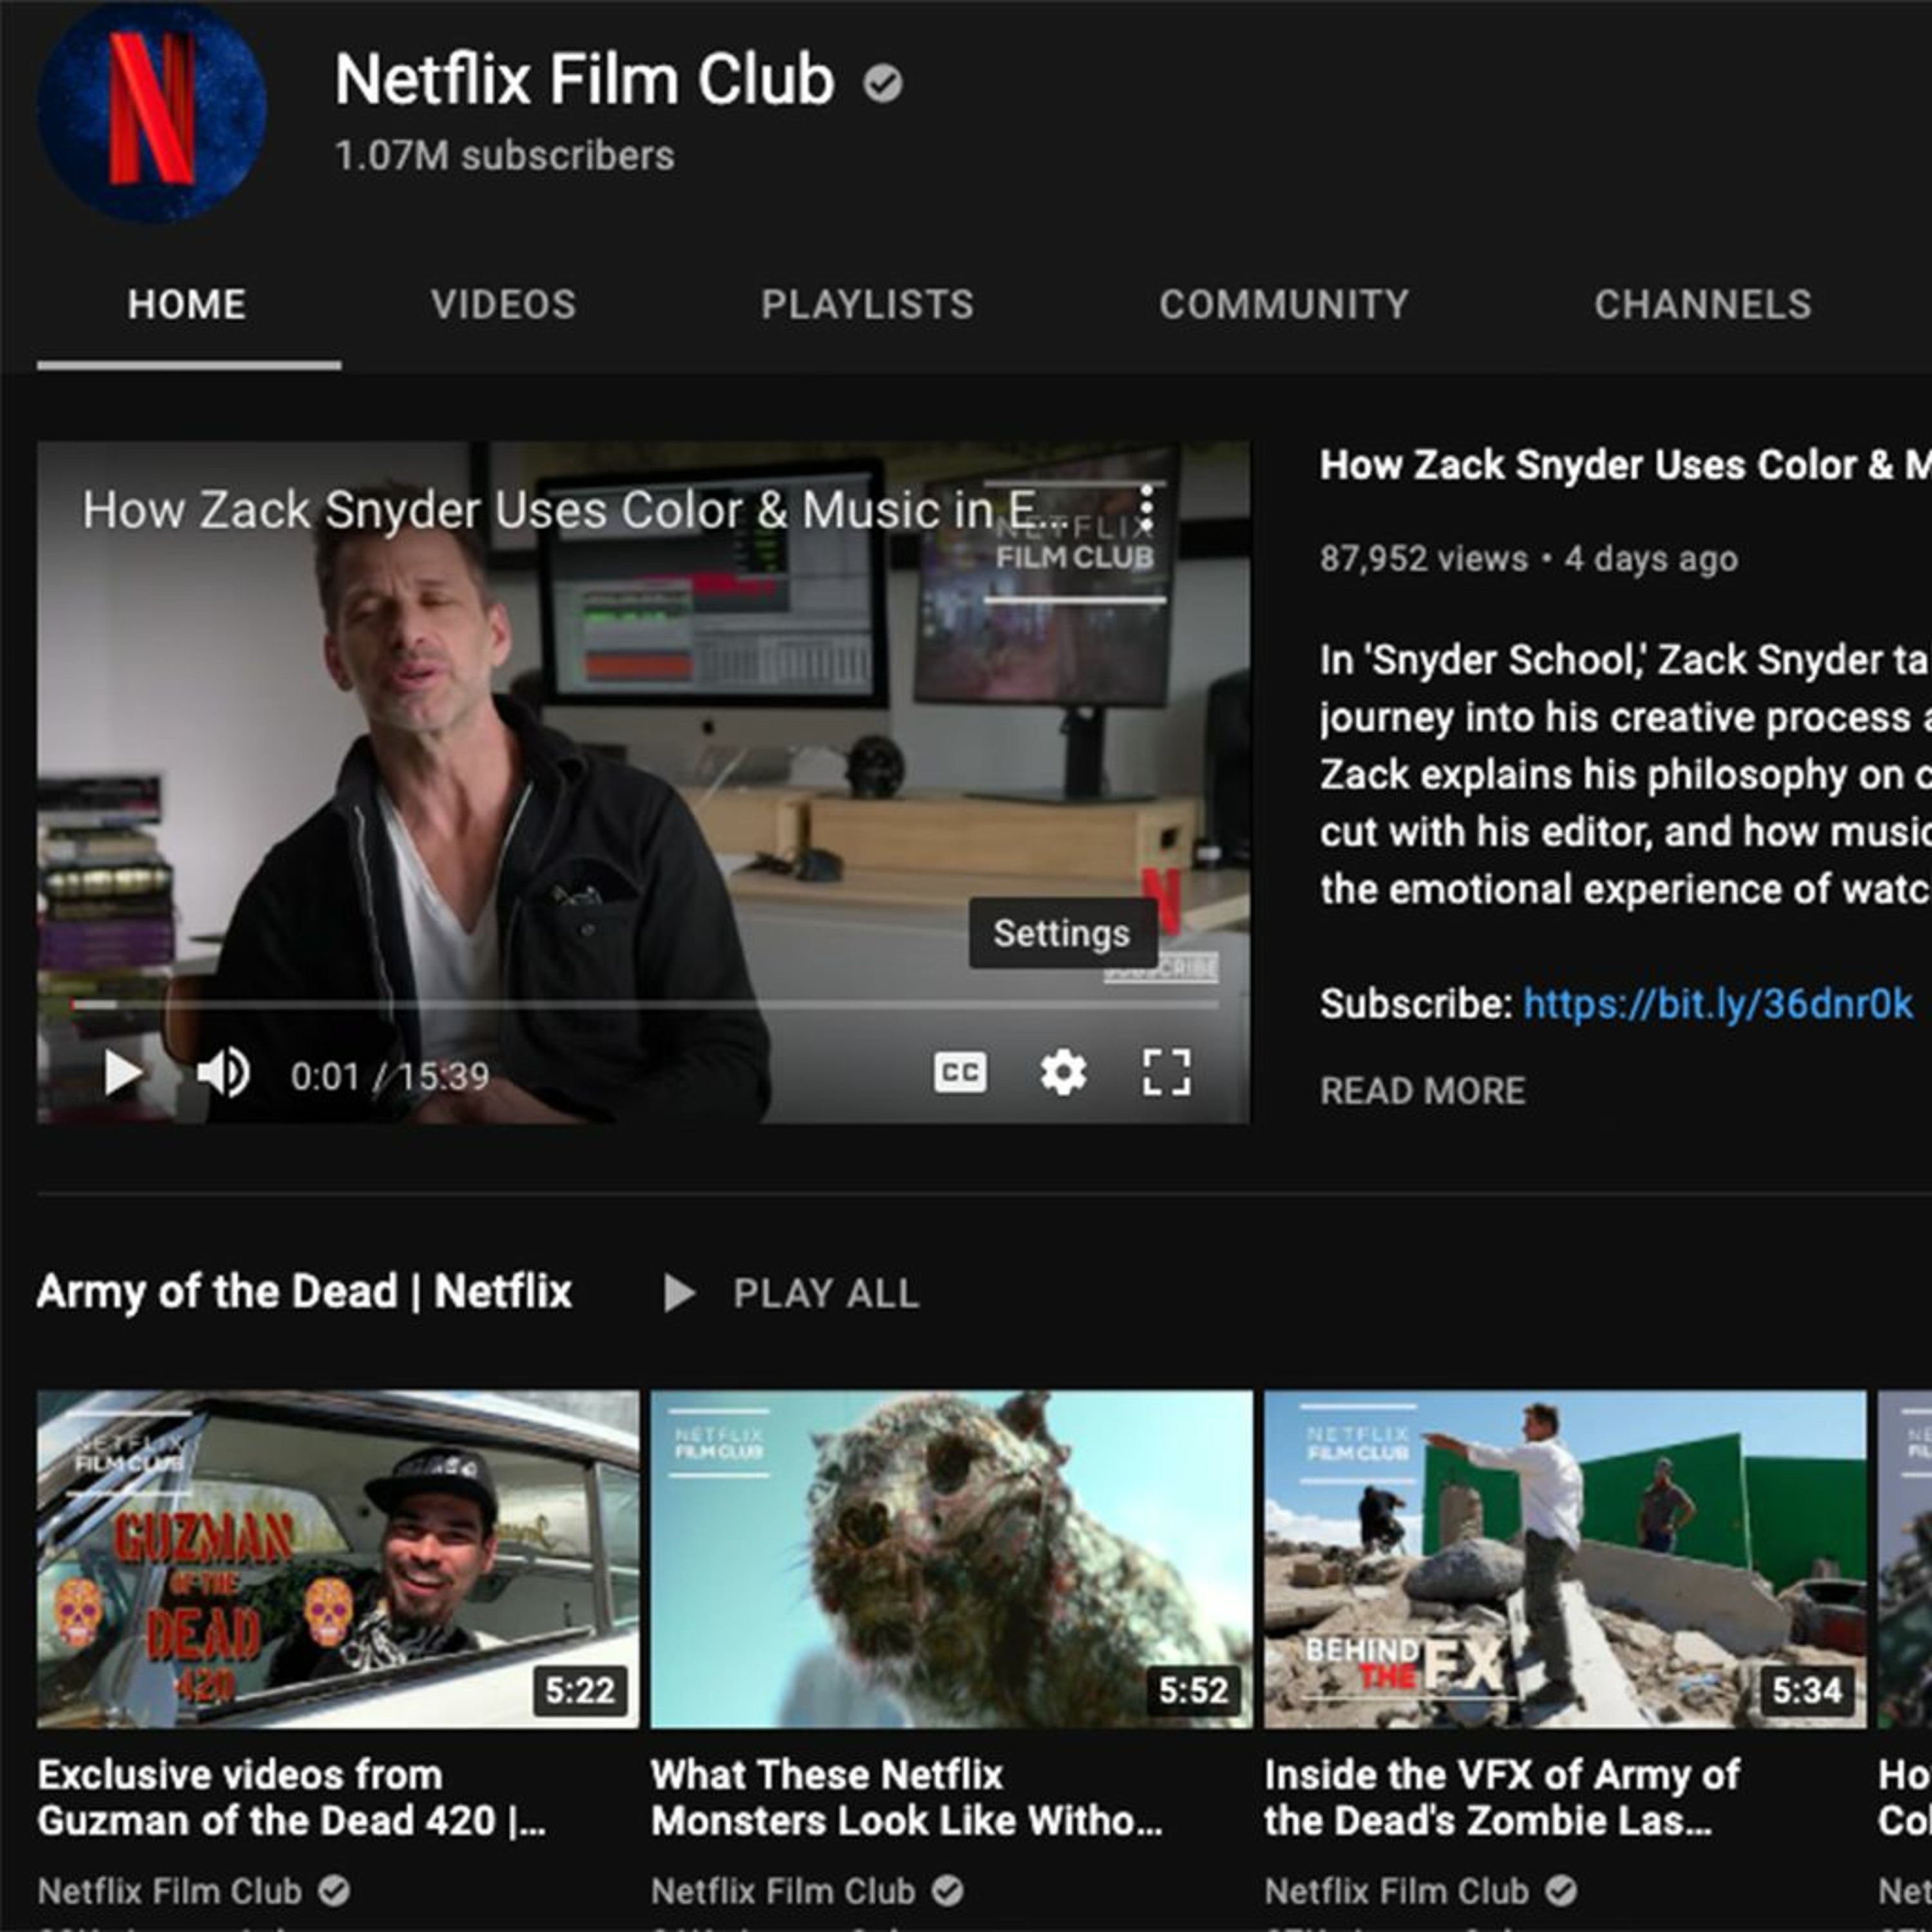Click the title 'Inside the VFX of Army of the Dead'
Screen dimensions: 1932x1932
pyautogui.click(x=1502, y=1797)
